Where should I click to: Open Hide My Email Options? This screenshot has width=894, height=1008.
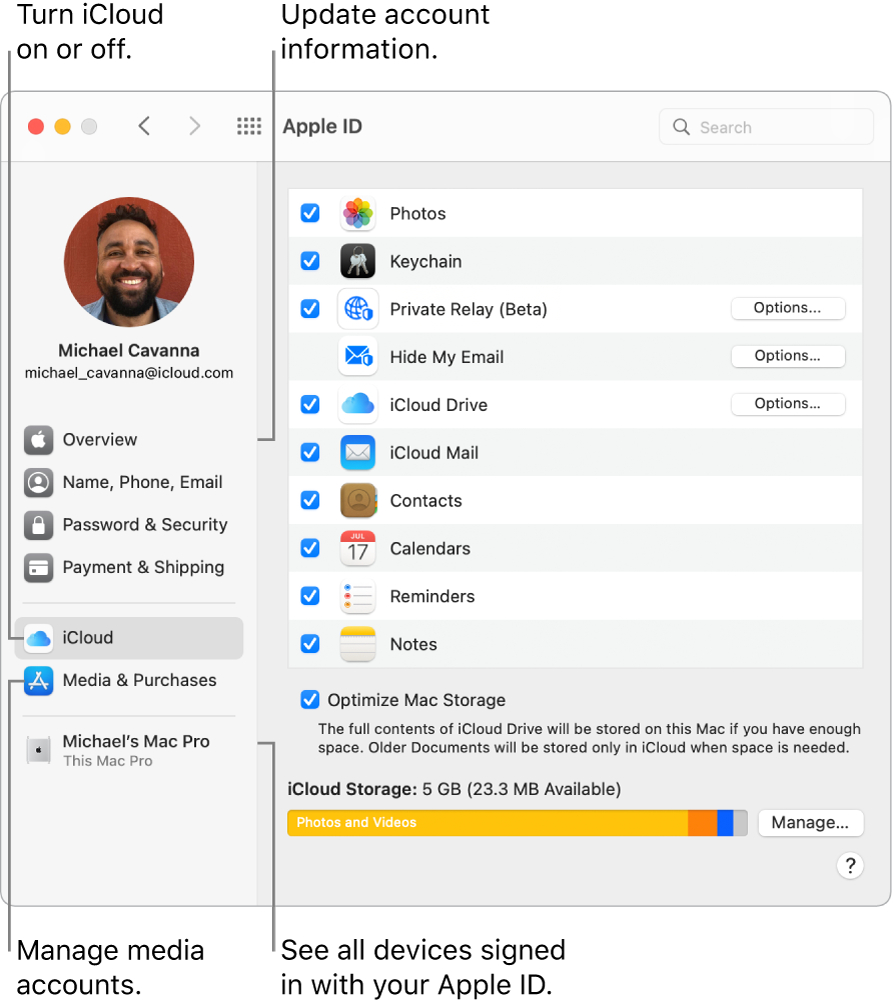click(788, 356)
